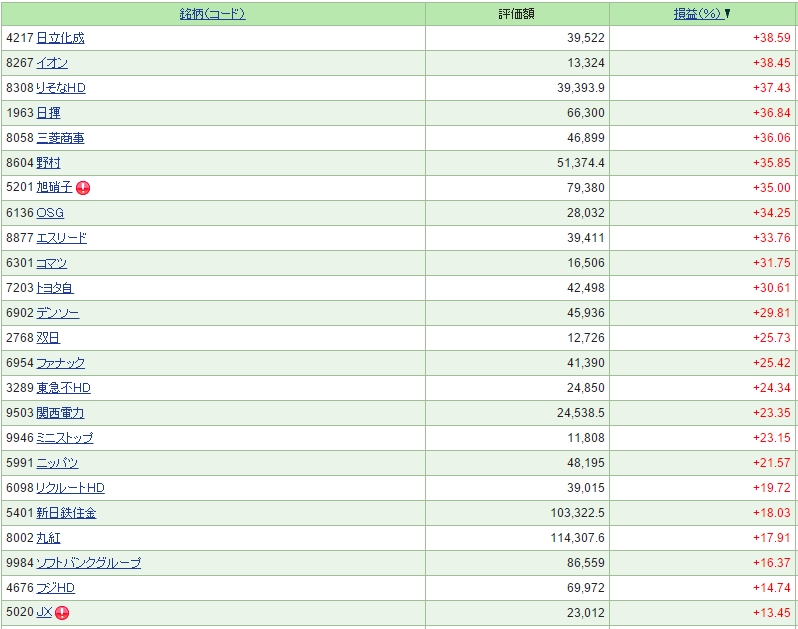Click the red alert icon beside 旭硝子

(83, 188)
